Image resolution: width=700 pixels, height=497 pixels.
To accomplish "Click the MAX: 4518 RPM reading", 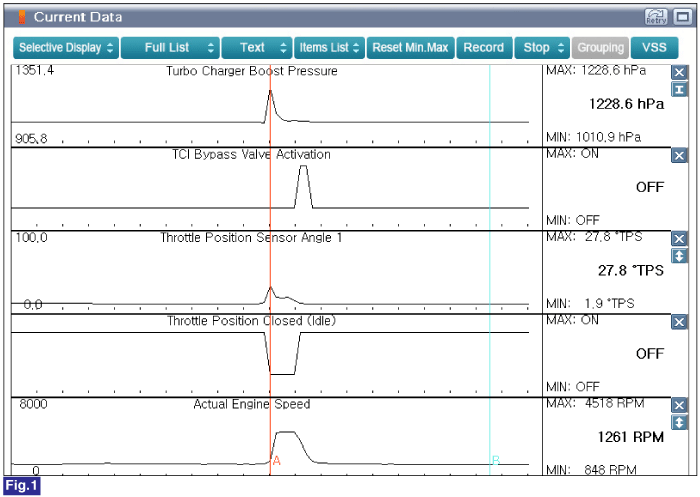I will pos(595,404).
